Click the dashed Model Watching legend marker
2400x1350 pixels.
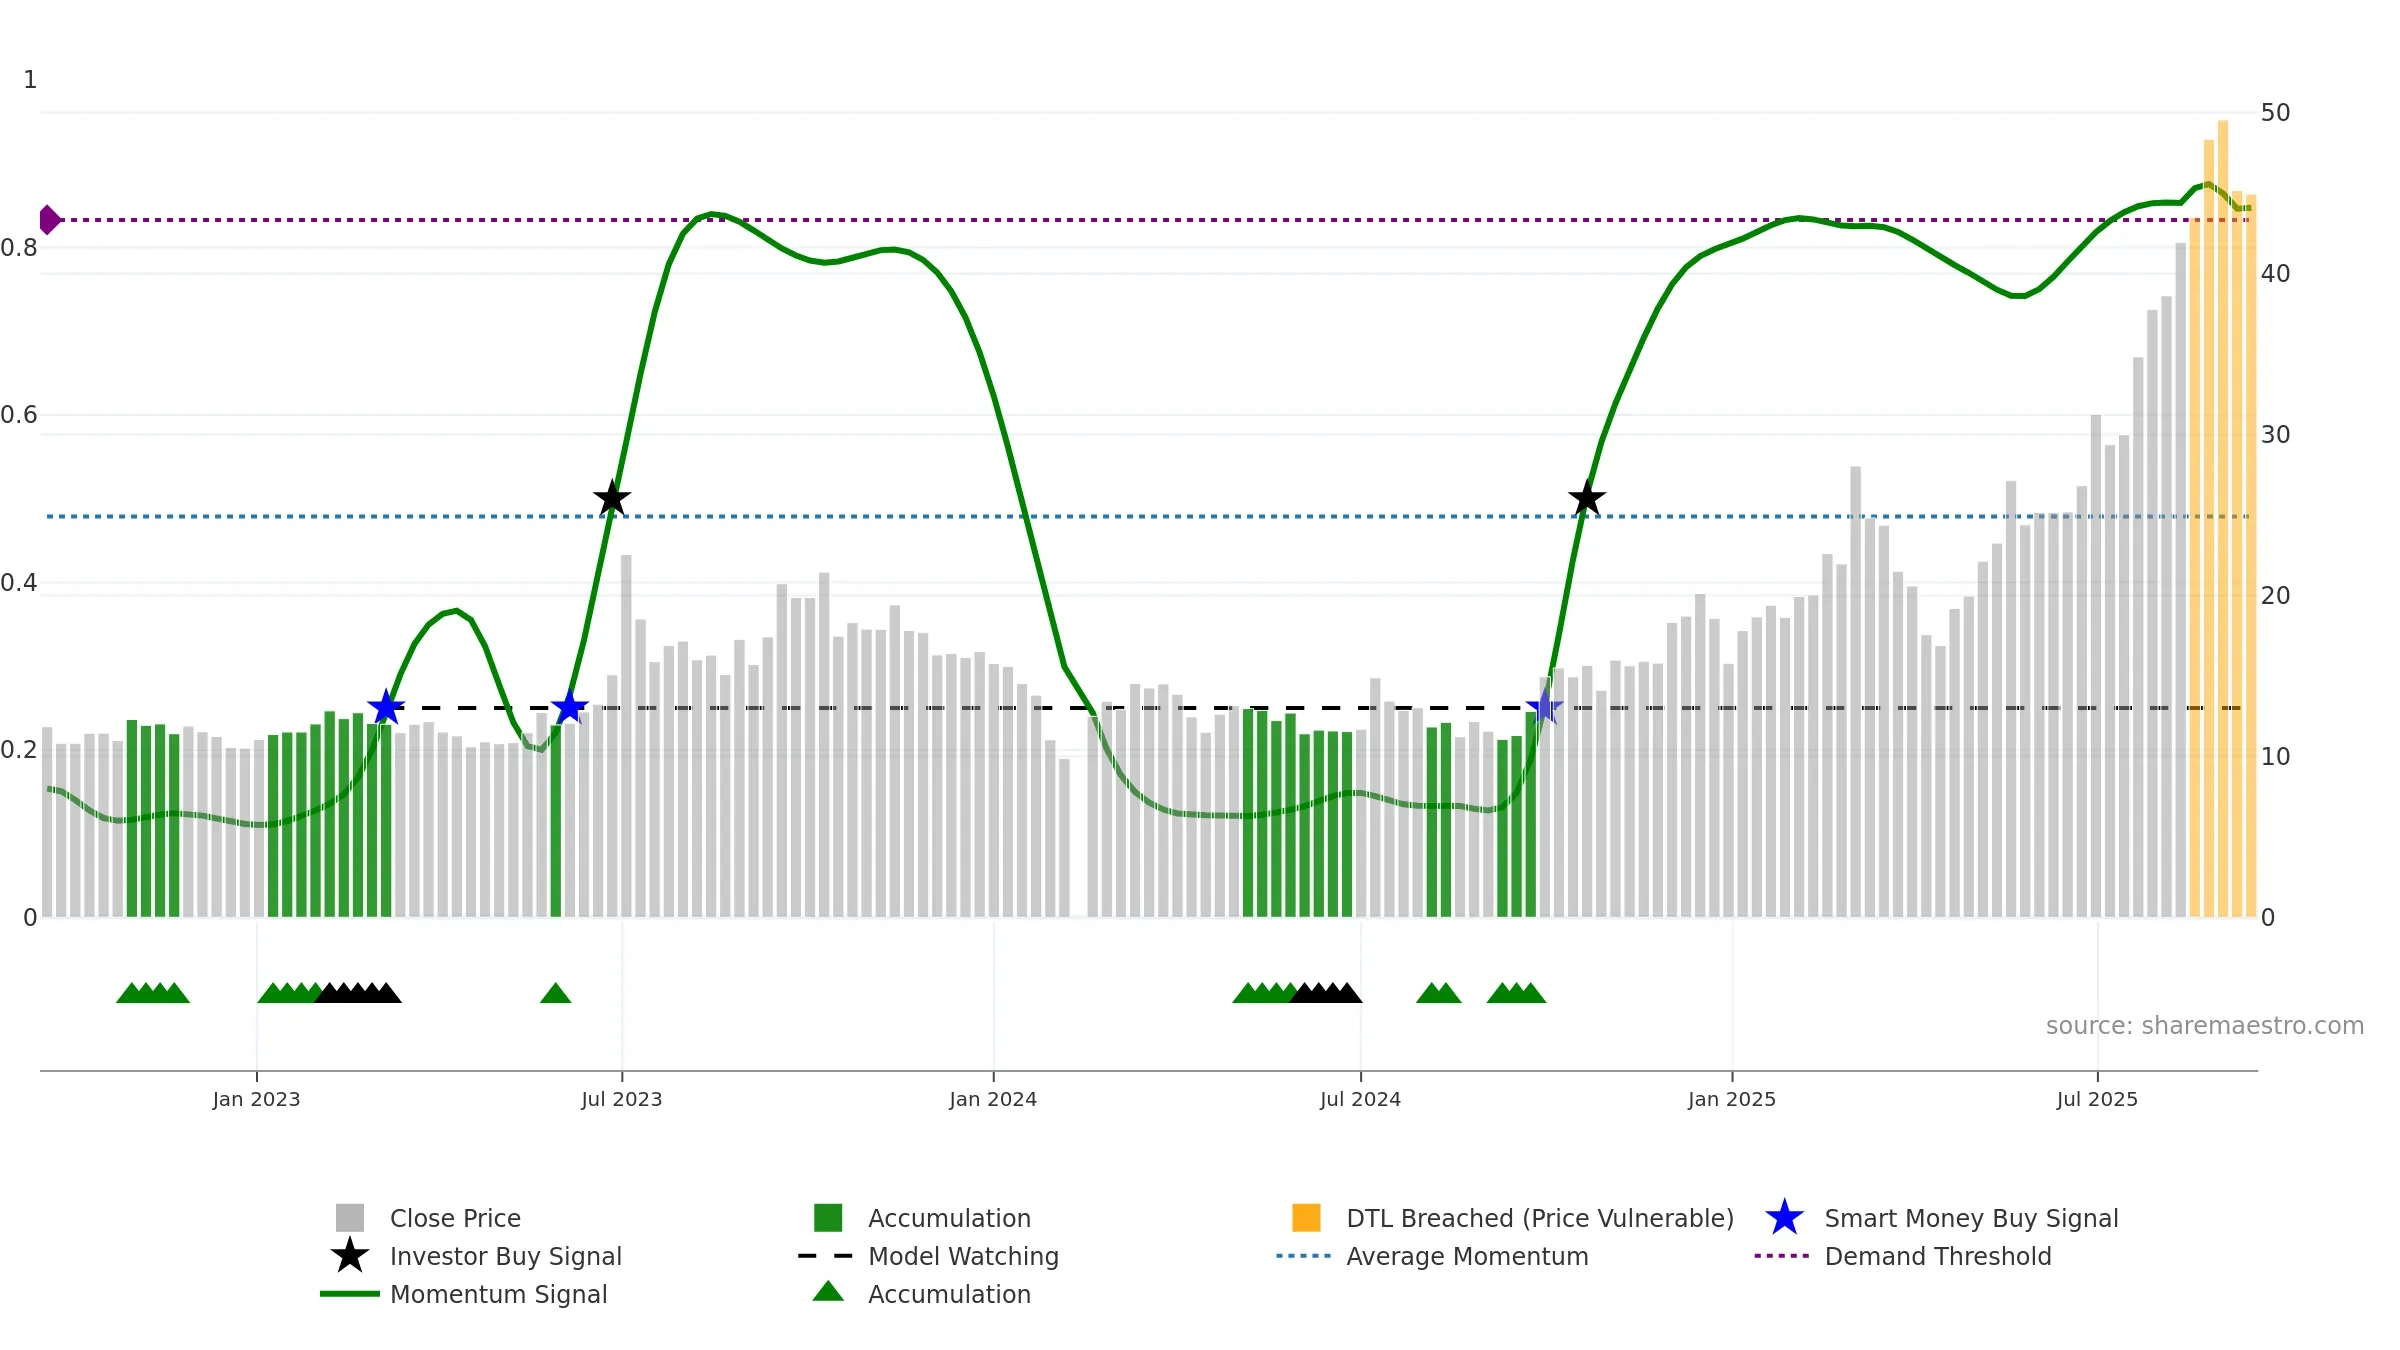[x=826, y=1256]
